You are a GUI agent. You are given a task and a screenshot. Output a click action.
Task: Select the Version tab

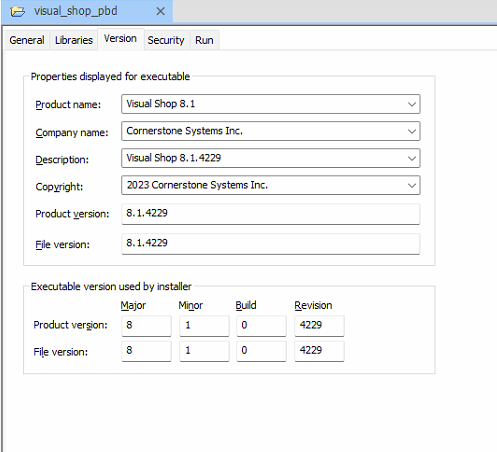pos(120,39)
